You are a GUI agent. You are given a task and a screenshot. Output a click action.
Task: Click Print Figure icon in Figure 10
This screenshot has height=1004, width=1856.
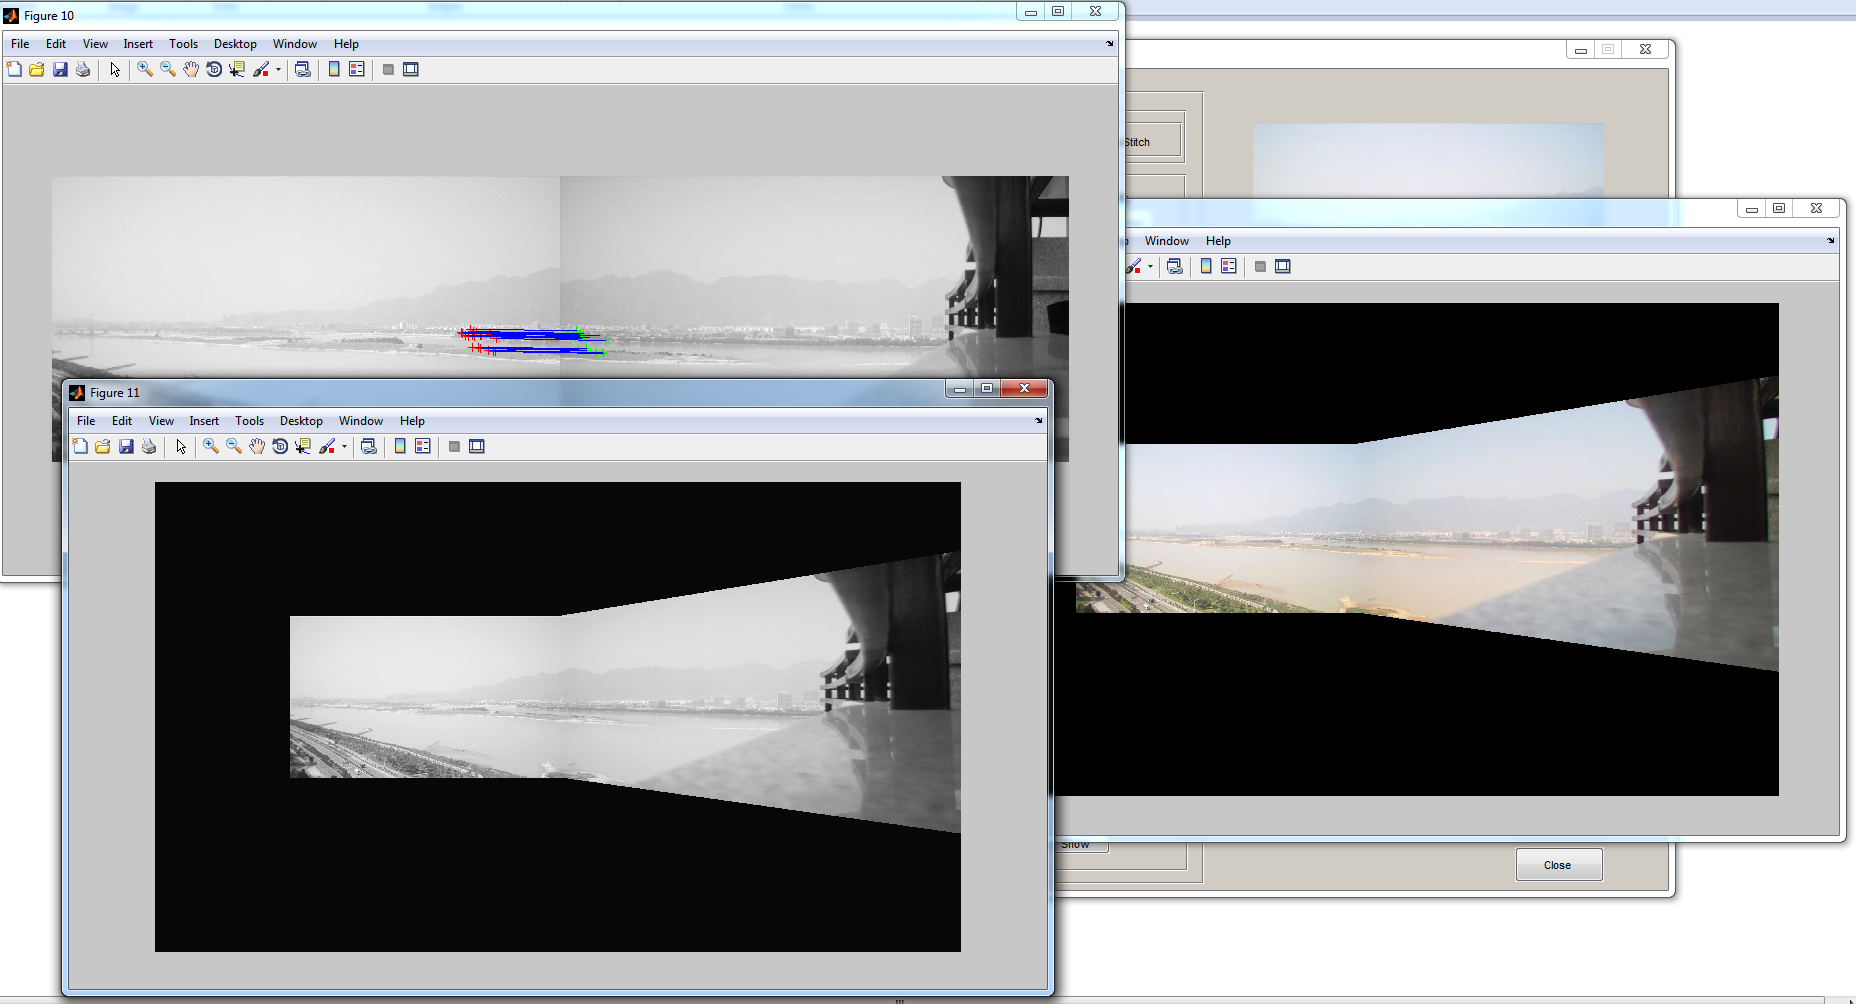click(83, 69)
